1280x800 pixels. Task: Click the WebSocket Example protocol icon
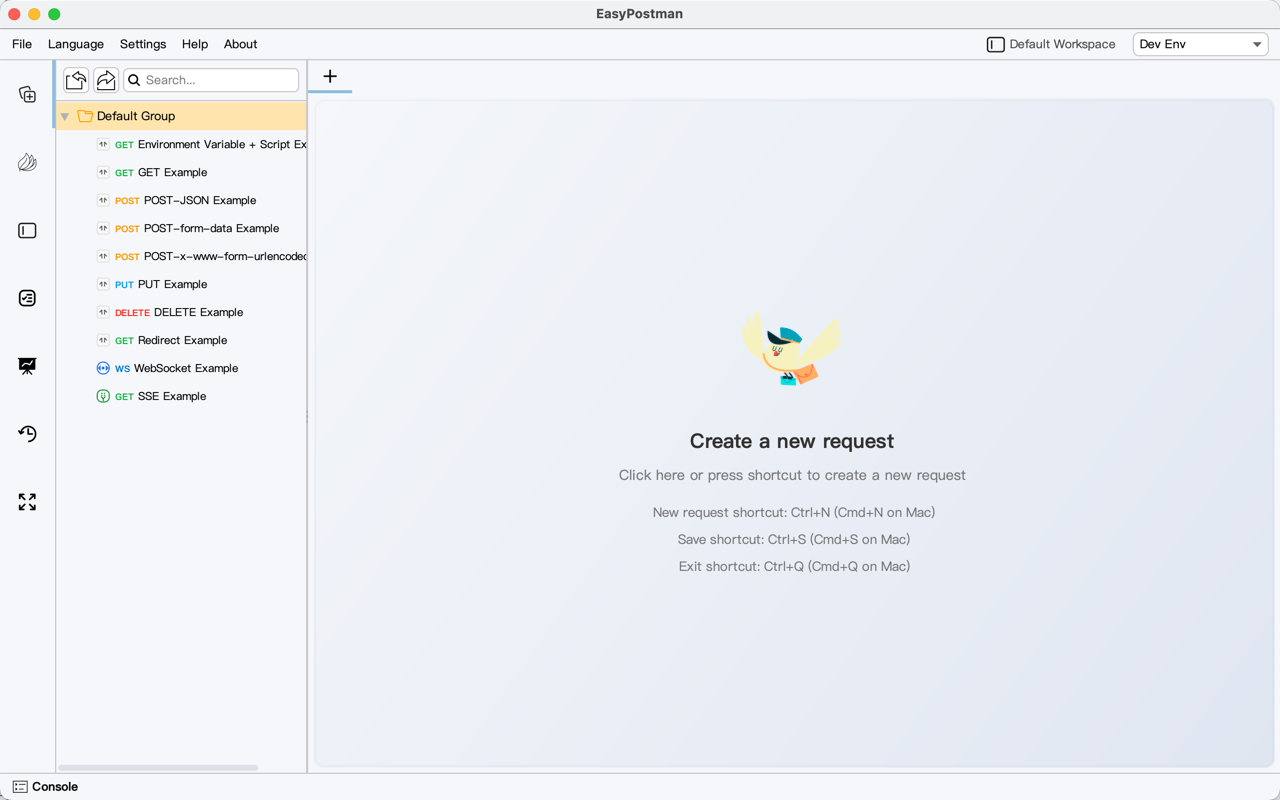(103, 368)
